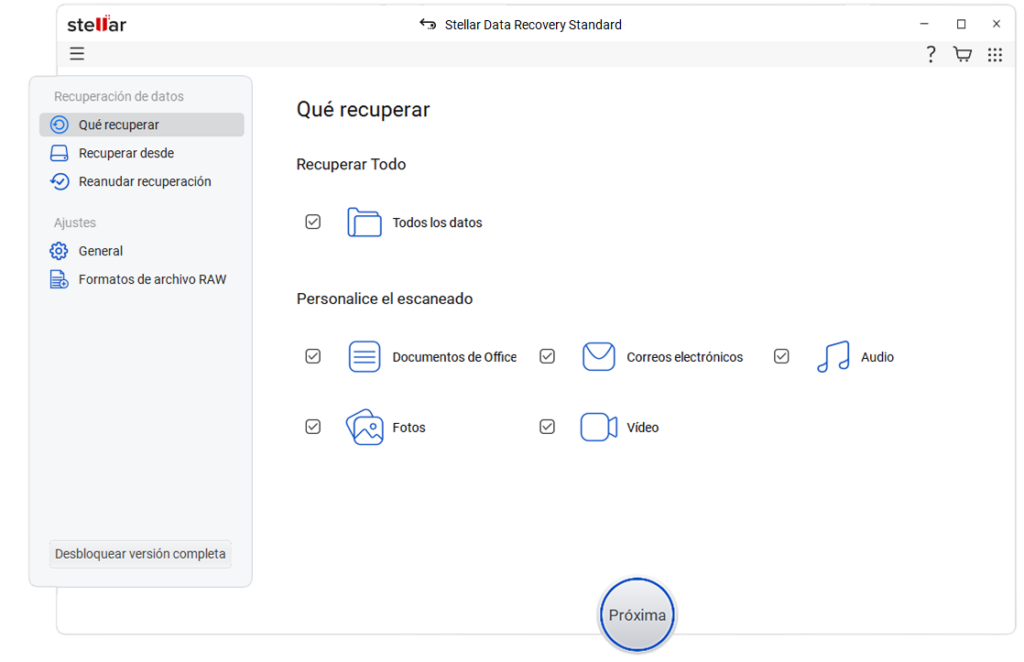Click the Correos electrónicos envelope icon
The height and width of the screenshot is (662, 1024).
598,356
